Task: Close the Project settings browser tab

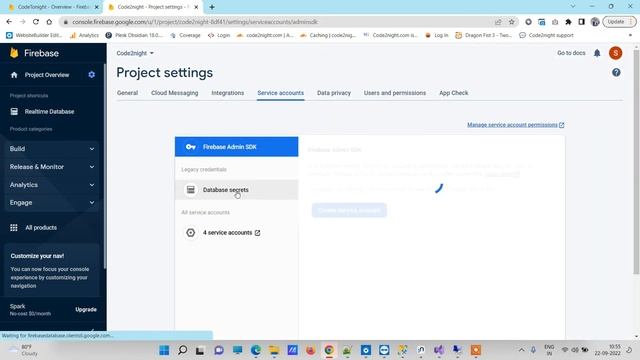Action: point(196,7)
